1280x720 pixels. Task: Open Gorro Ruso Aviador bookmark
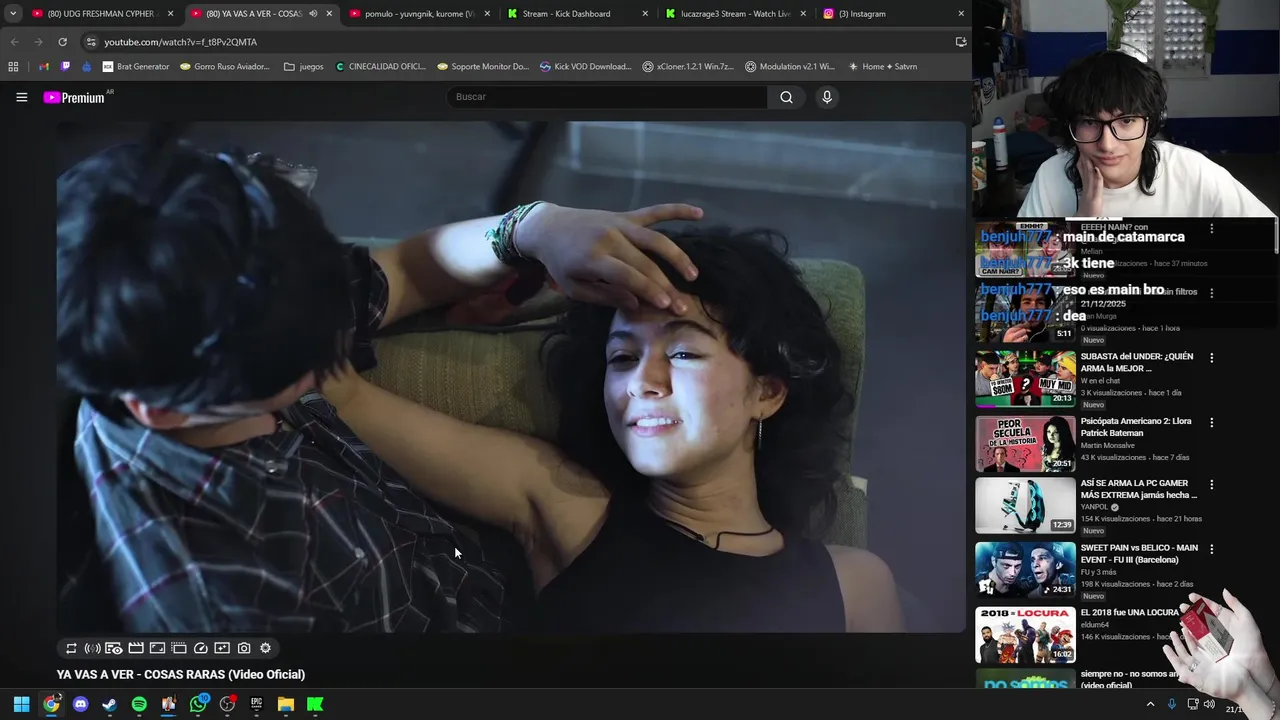225,67
